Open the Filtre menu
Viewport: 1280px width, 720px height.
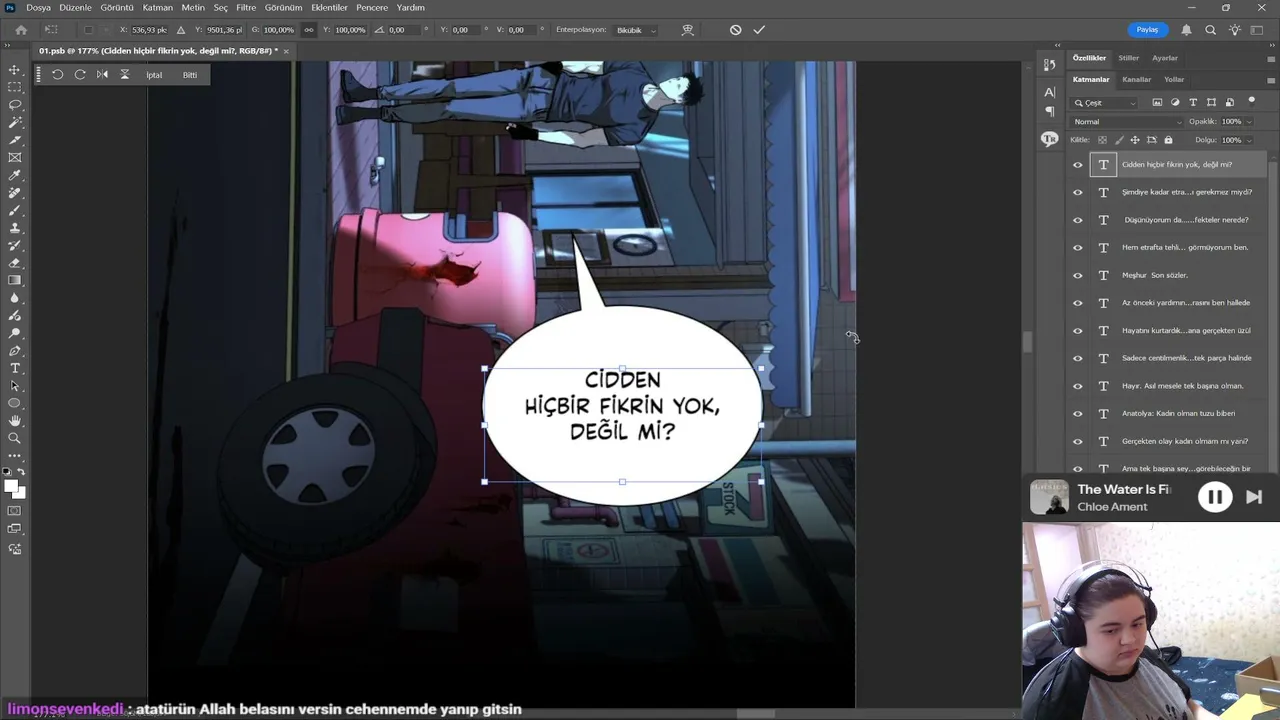pos(246,8)
